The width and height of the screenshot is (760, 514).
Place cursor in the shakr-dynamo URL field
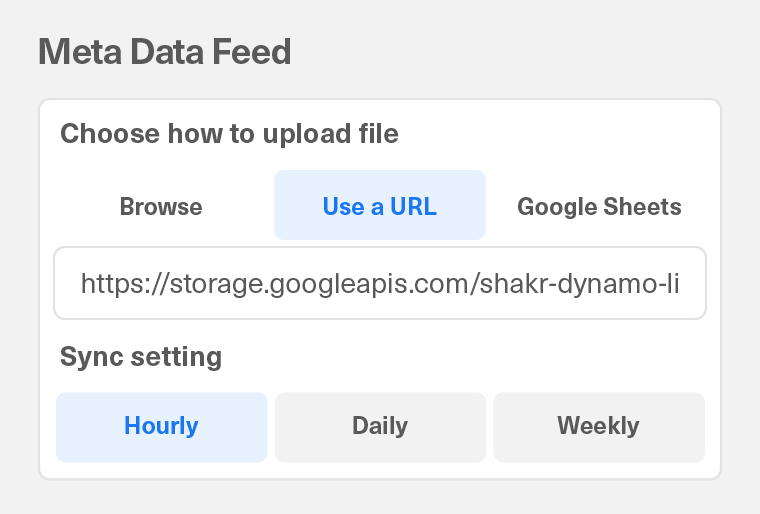click(380, 284)
